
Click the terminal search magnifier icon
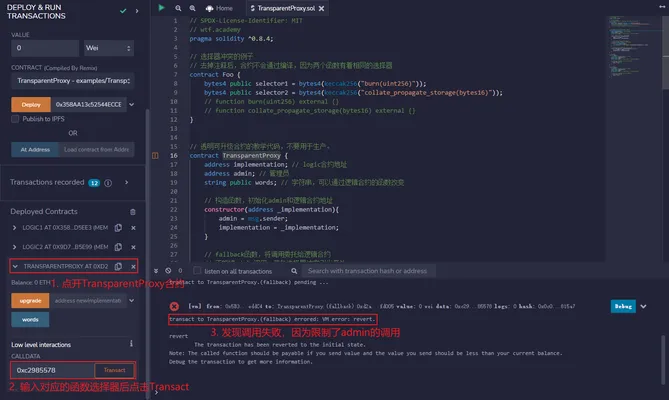294,271
